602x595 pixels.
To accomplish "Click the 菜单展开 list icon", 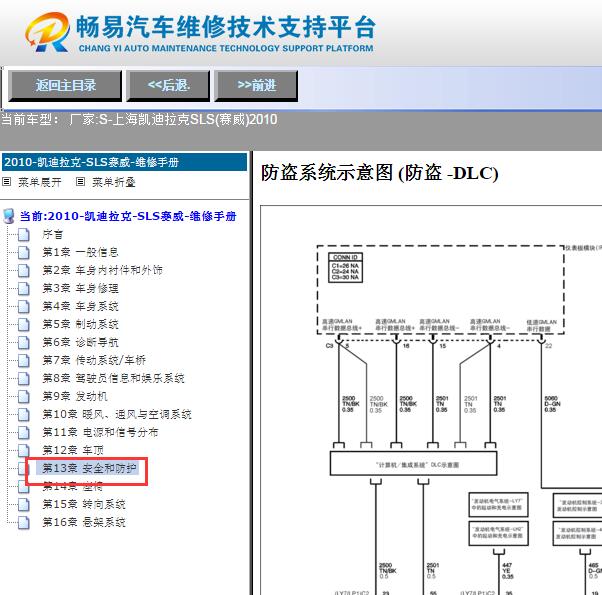I will coord(7,182).
